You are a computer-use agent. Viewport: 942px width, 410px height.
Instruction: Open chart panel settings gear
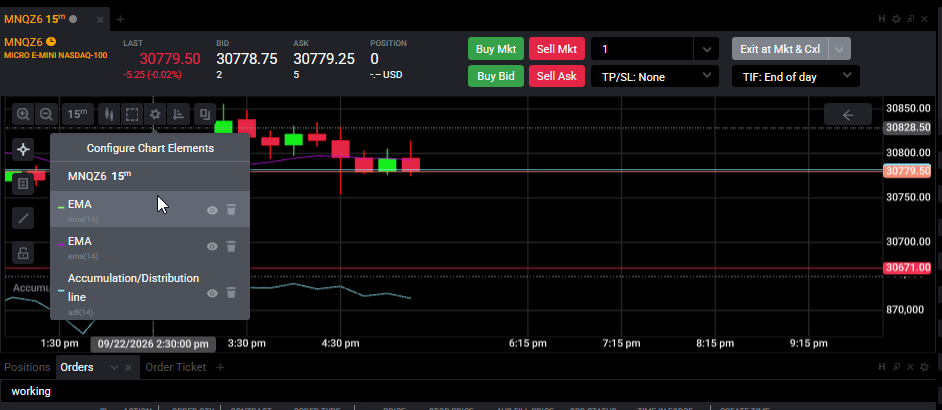tap(896, 19)
